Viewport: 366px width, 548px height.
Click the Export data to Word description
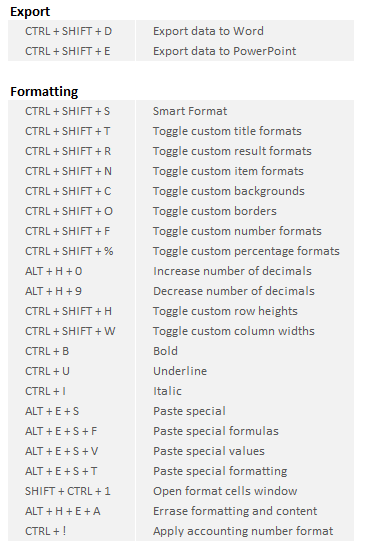tap(208, 31)
